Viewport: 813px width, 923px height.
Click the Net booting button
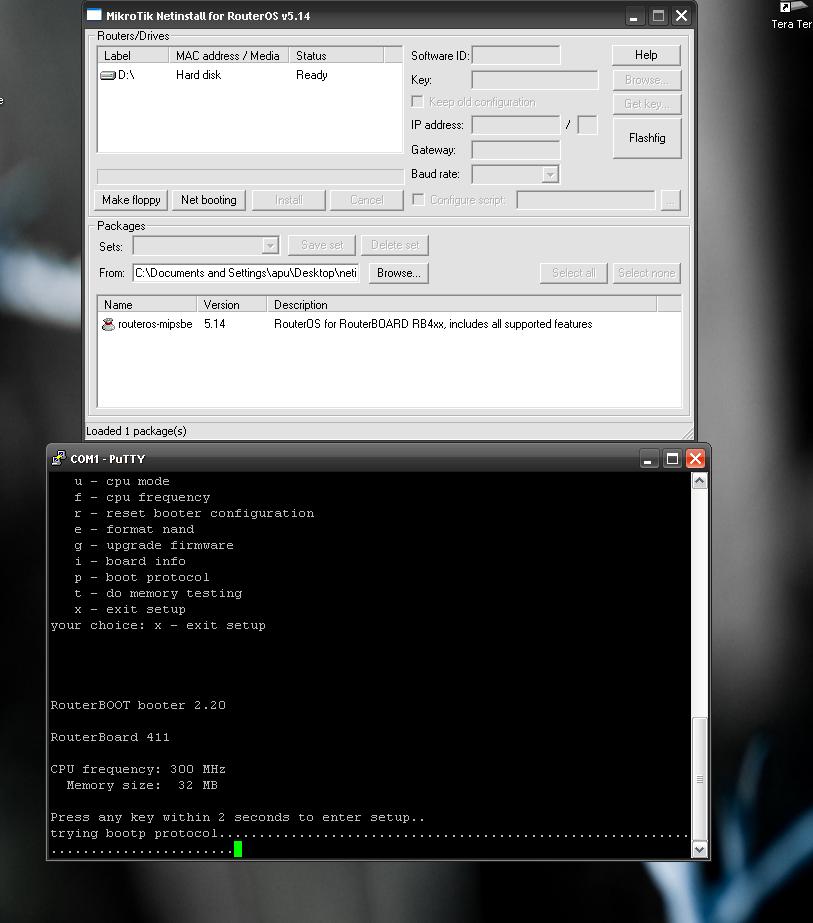[x=208, y=199]
